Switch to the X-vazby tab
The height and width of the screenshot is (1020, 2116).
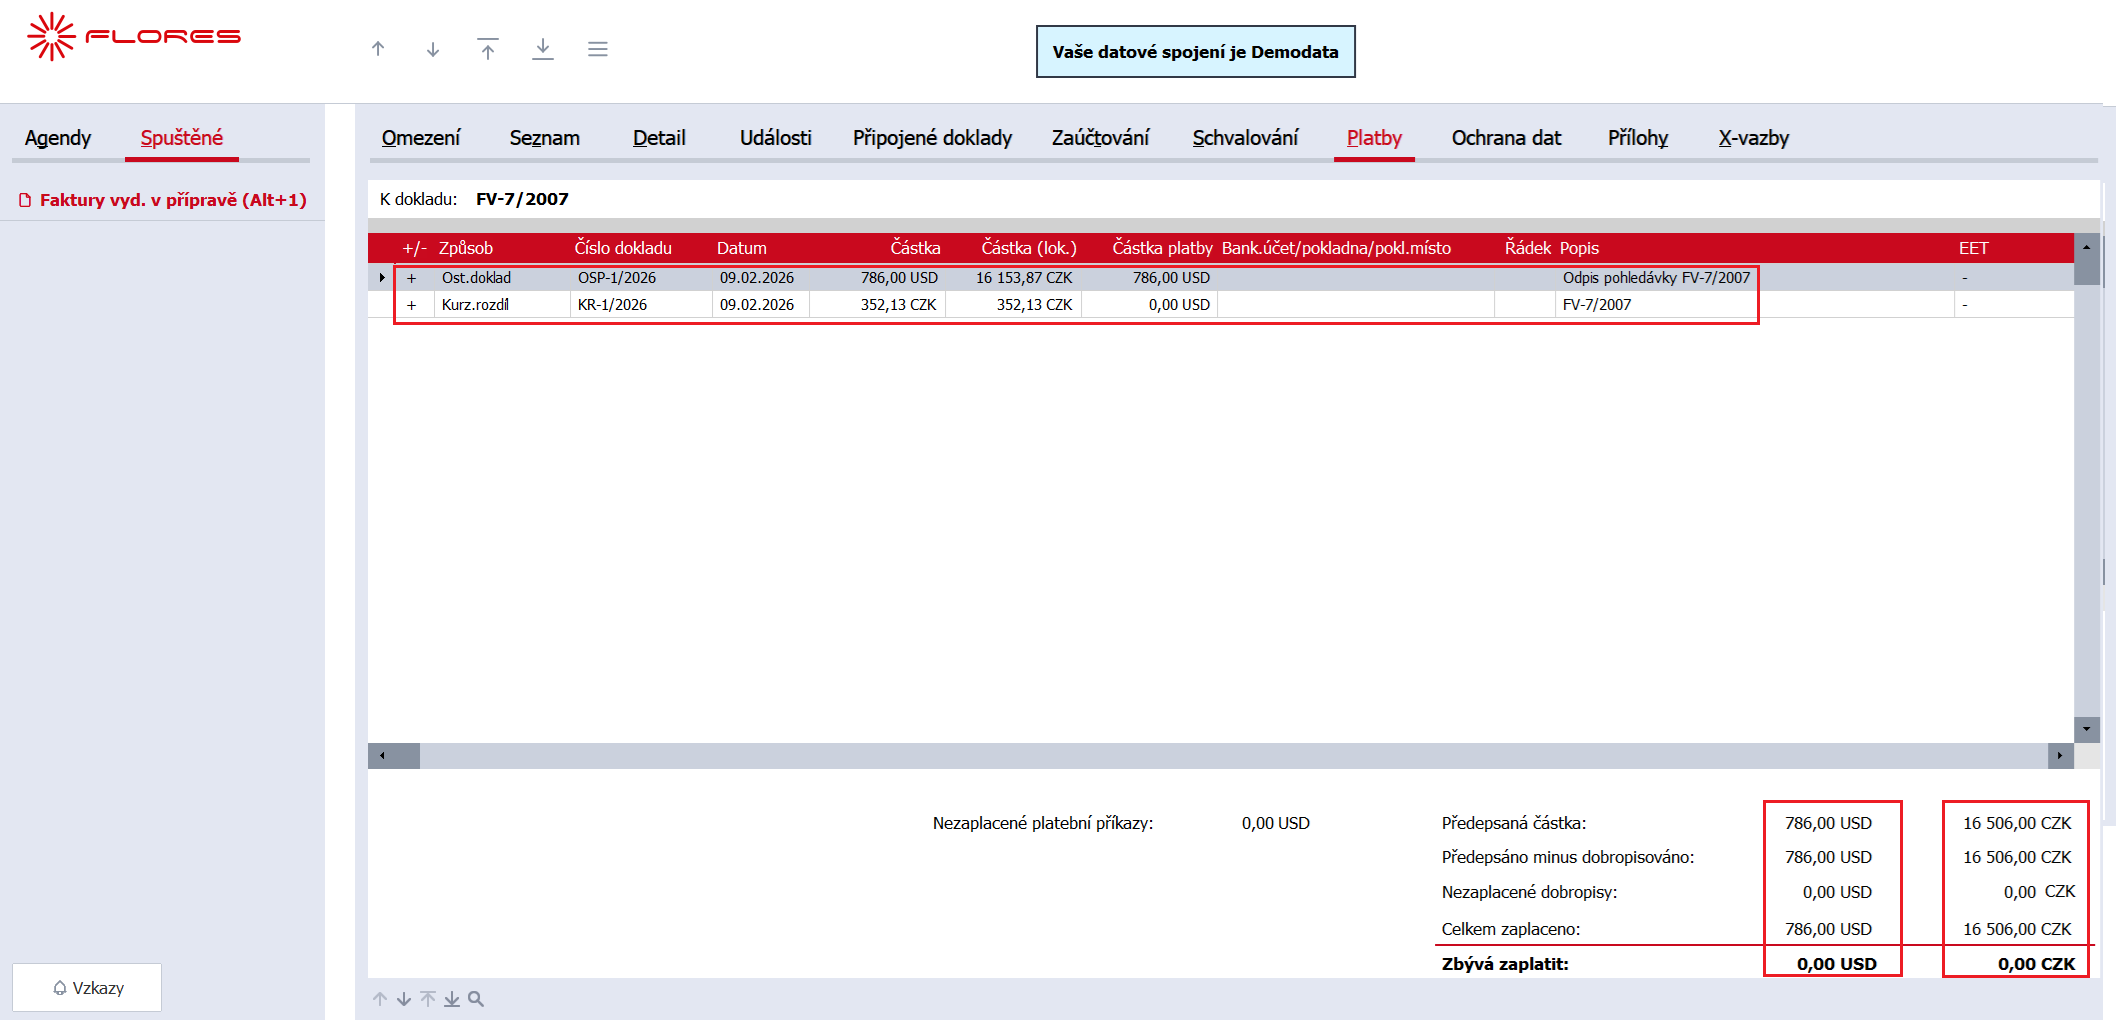point(1754,138)
